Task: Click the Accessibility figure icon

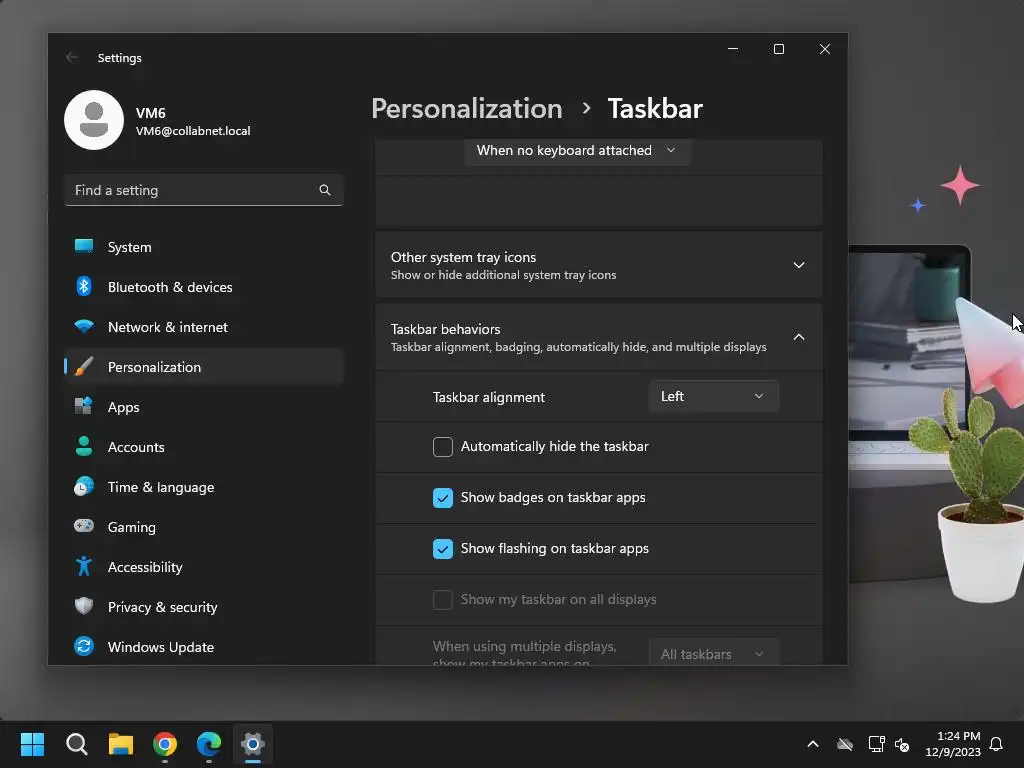Action: (84, 566)
